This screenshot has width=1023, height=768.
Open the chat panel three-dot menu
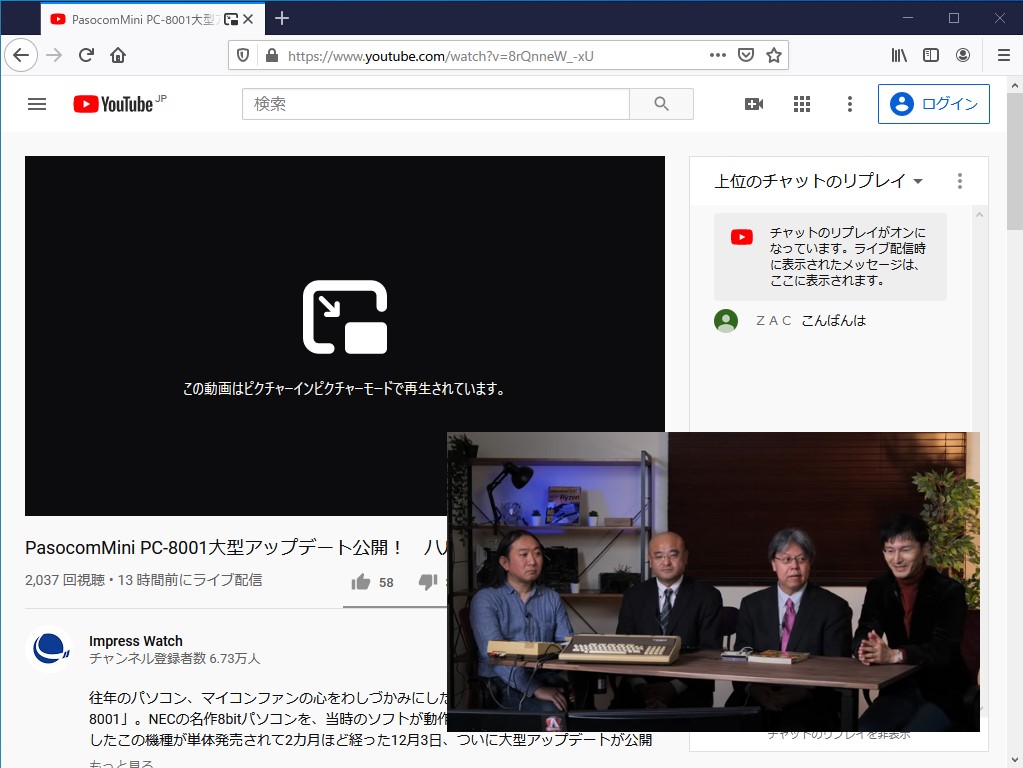tap(959, 180)
